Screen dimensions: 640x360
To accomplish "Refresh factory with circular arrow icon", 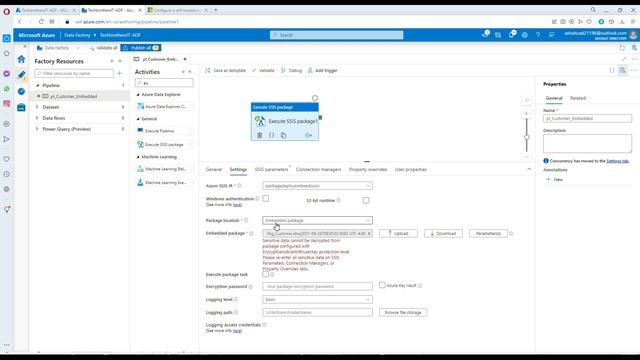I will (x=622, y=48).
